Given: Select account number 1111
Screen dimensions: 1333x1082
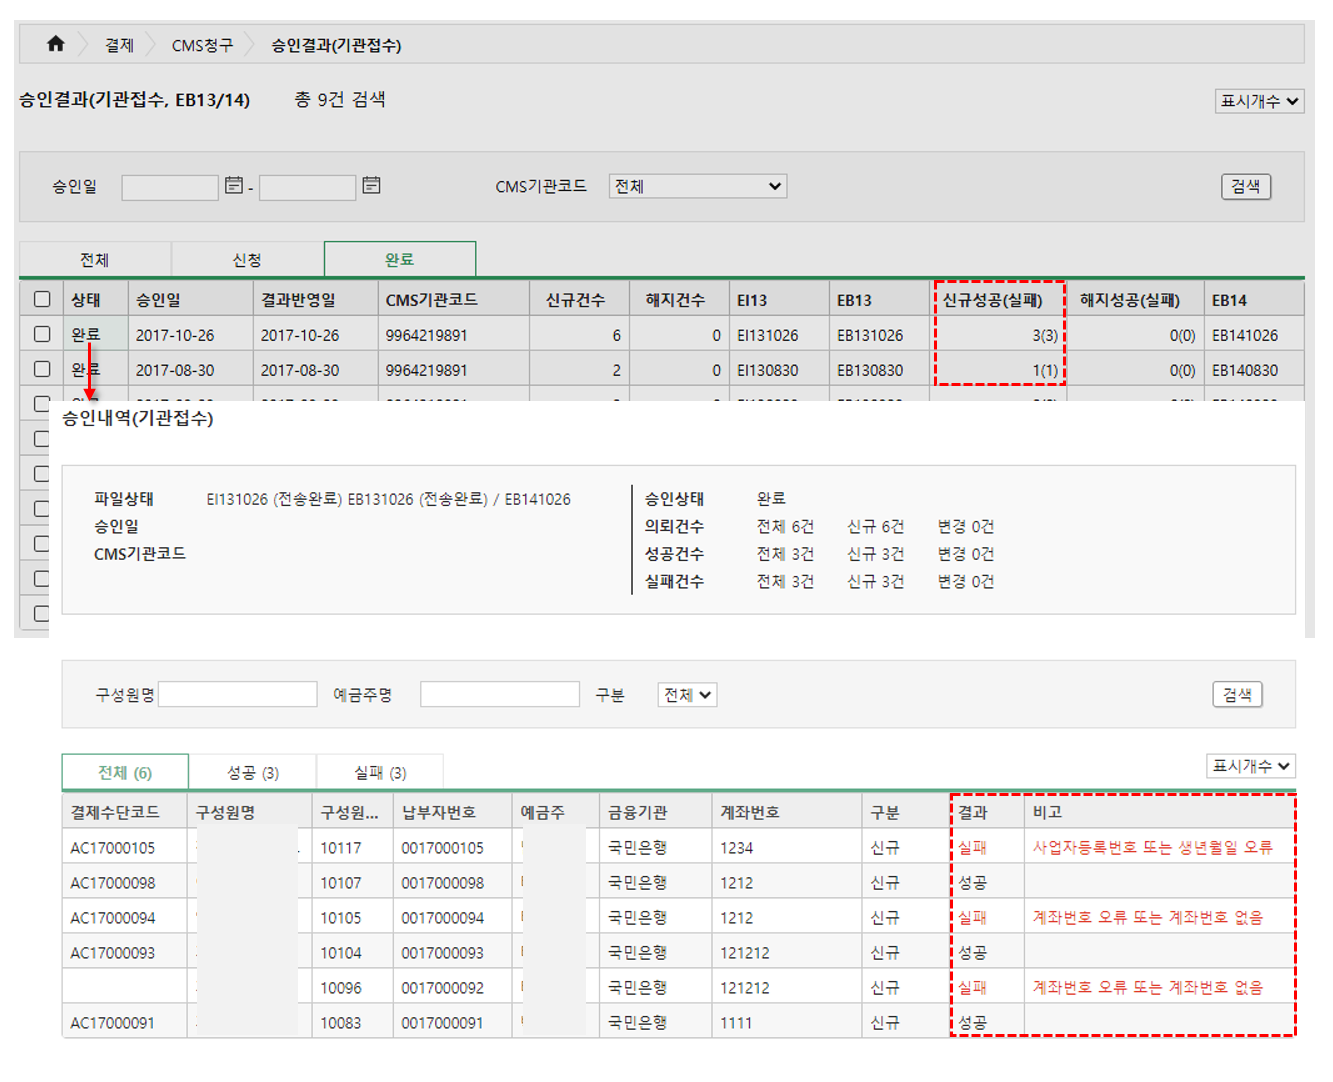Looking at the screenshot, I should (736, 1023).
